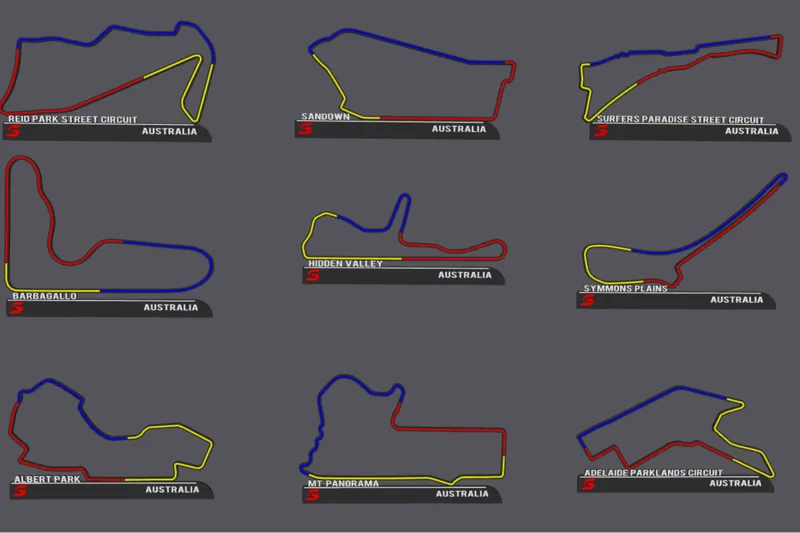Select the Barbagallo circuit layout

click(109, 224)
